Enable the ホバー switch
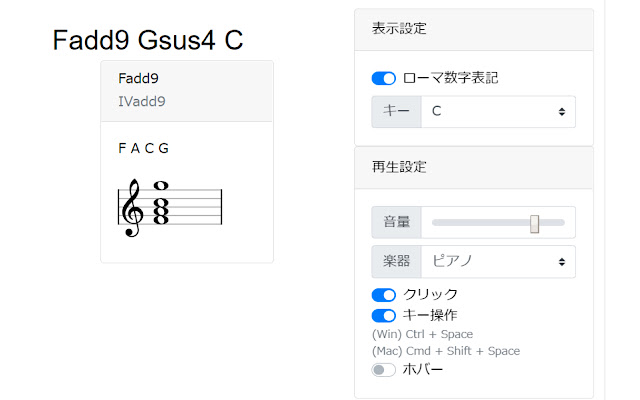The width and height of the screenshot is (640, 400). (384, 369)
